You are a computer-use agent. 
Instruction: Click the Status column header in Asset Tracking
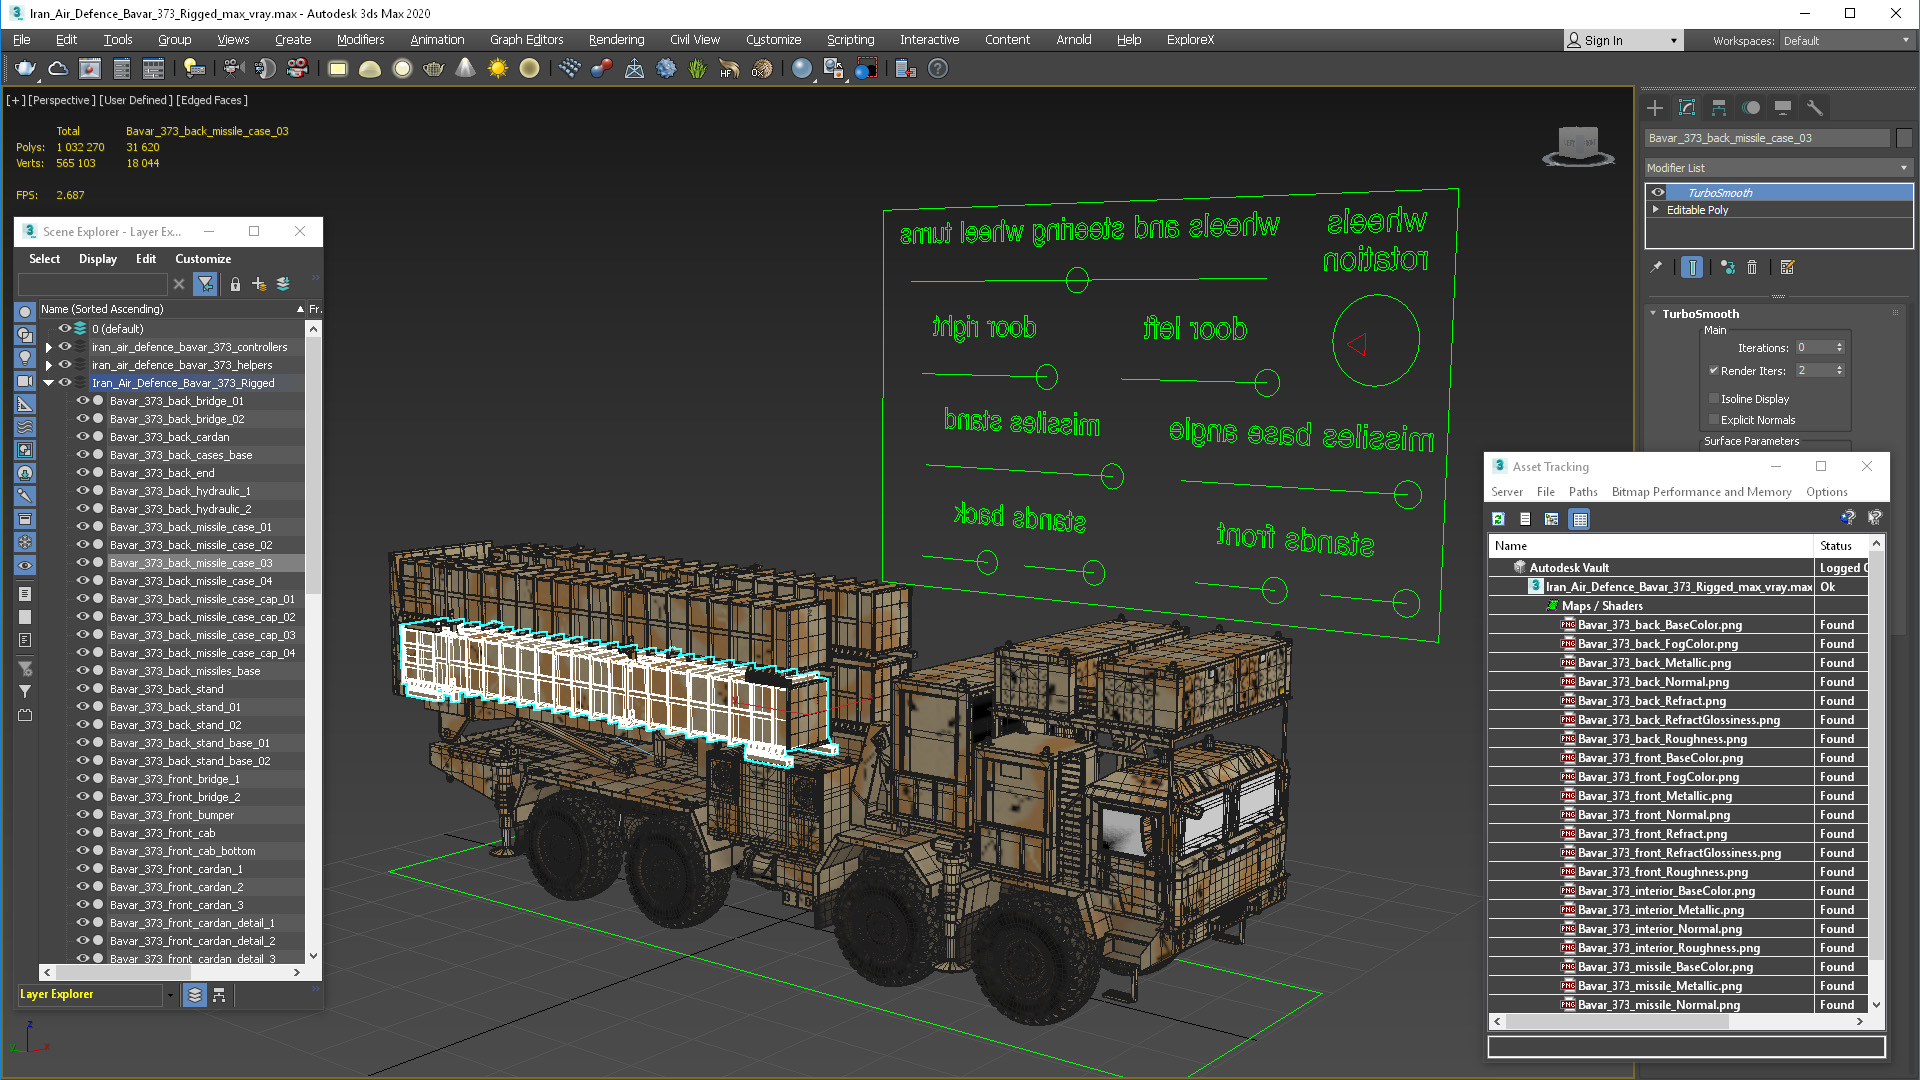point(1840,546)
